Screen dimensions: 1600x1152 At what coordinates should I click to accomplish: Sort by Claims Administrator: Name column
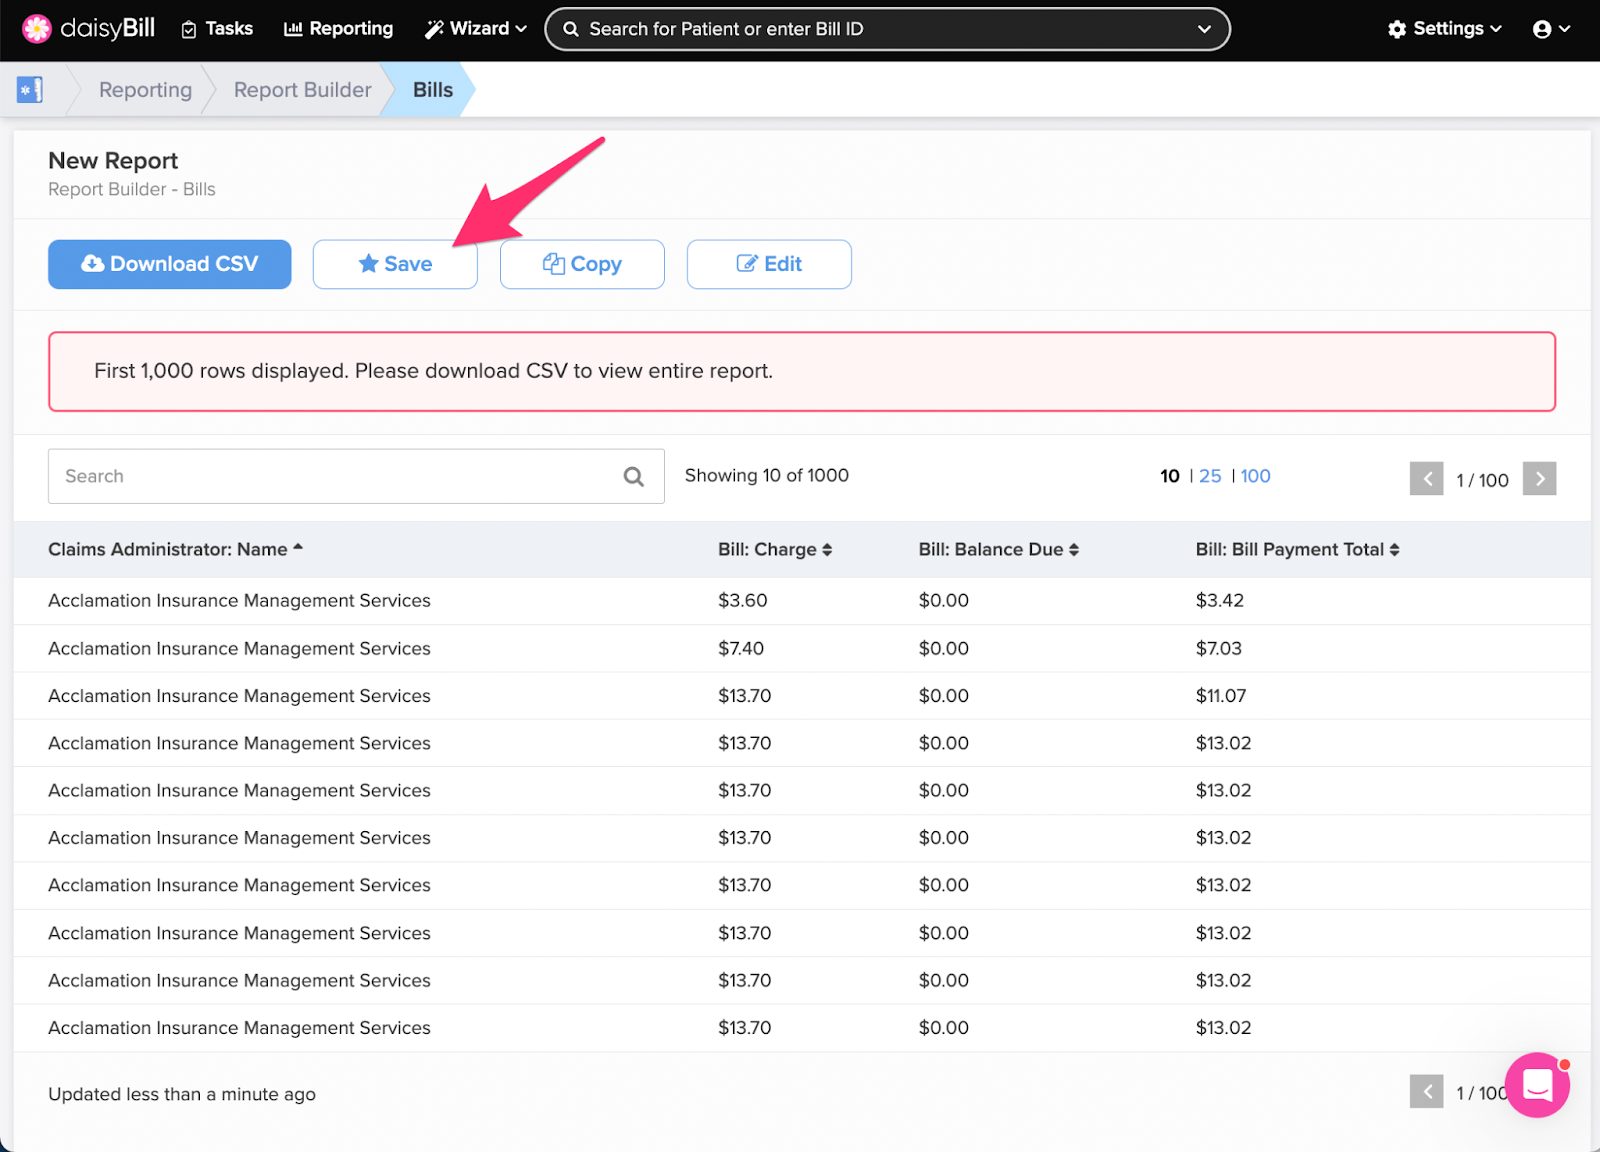(175, 549)
